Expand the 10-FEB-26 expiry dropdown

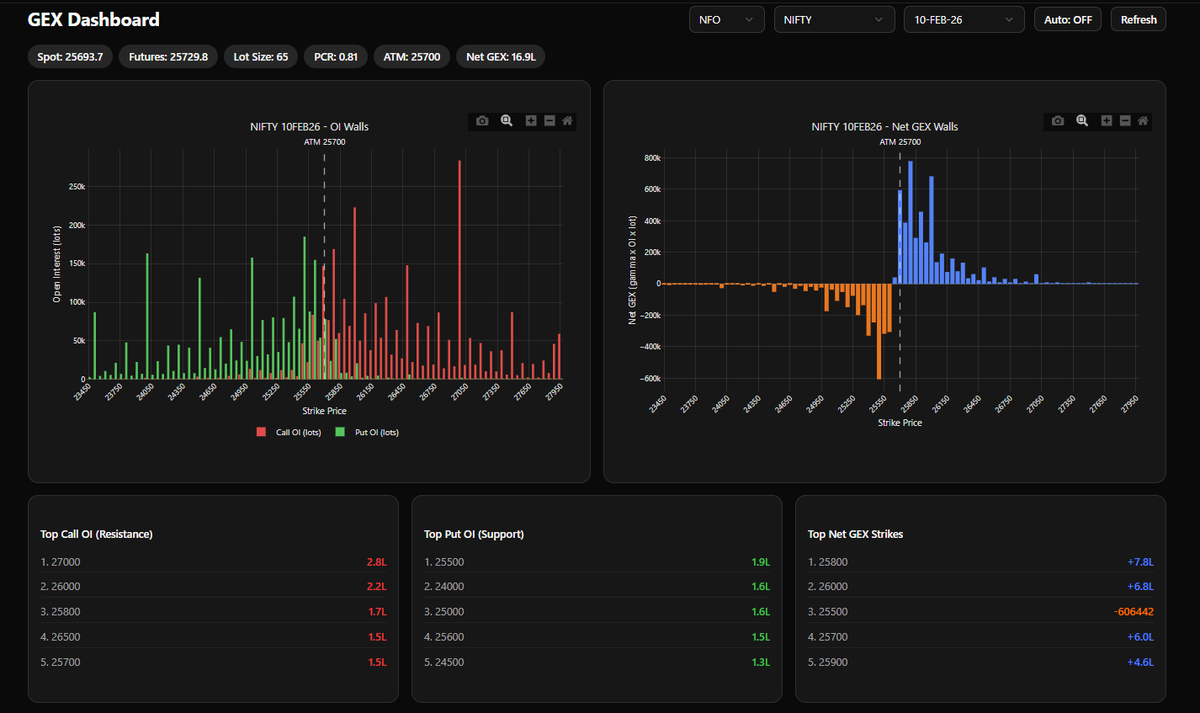(x=964, y=19)
